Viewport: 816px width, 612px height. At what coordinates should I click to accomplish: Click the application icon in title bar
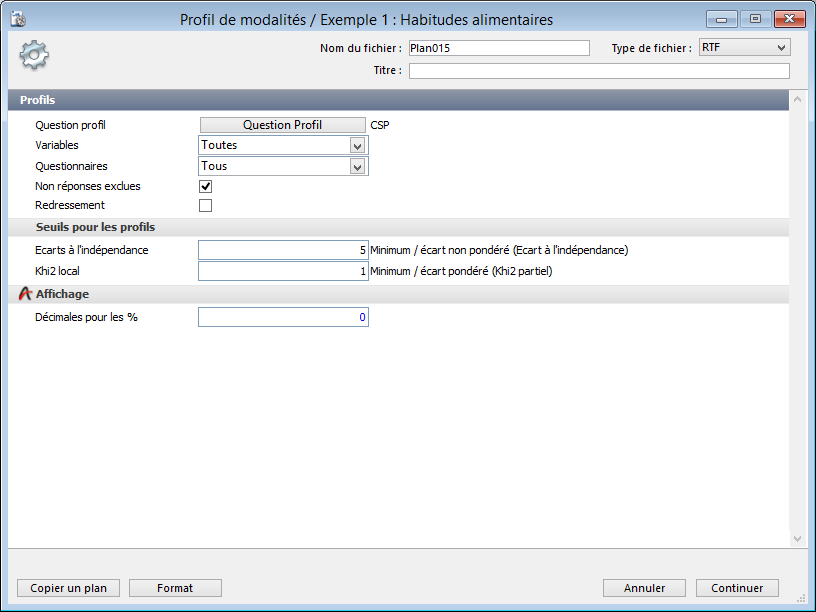(x=18, y=19)
